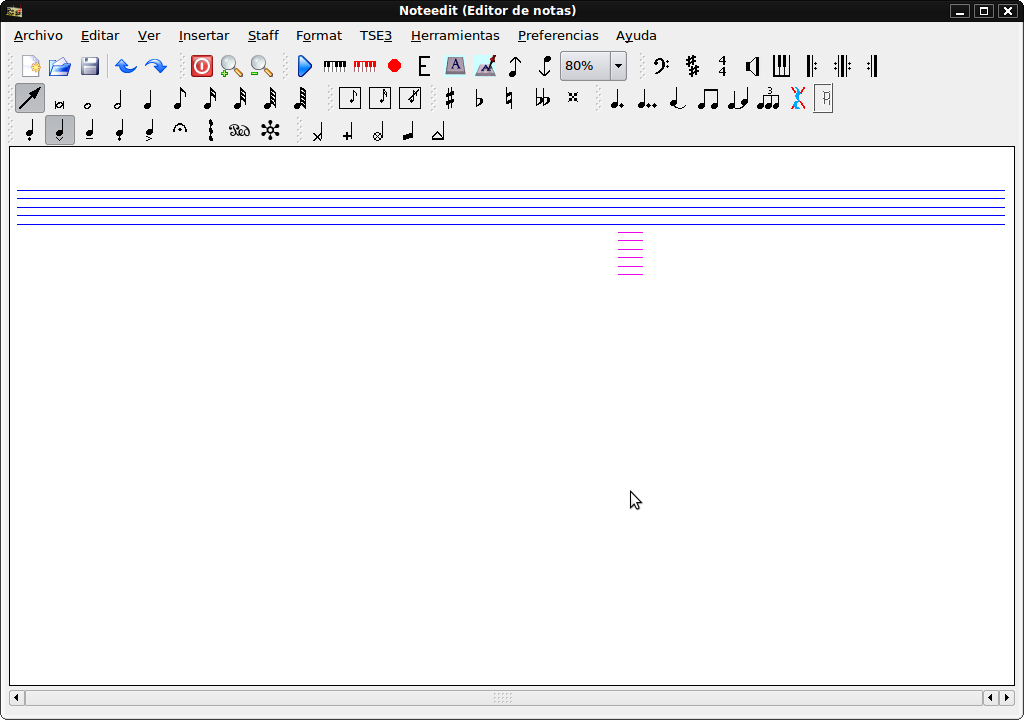Image resolution: width=1024 pixels, height=720 pixels.
Task: Click the piano keys icon
Action: 782,66
